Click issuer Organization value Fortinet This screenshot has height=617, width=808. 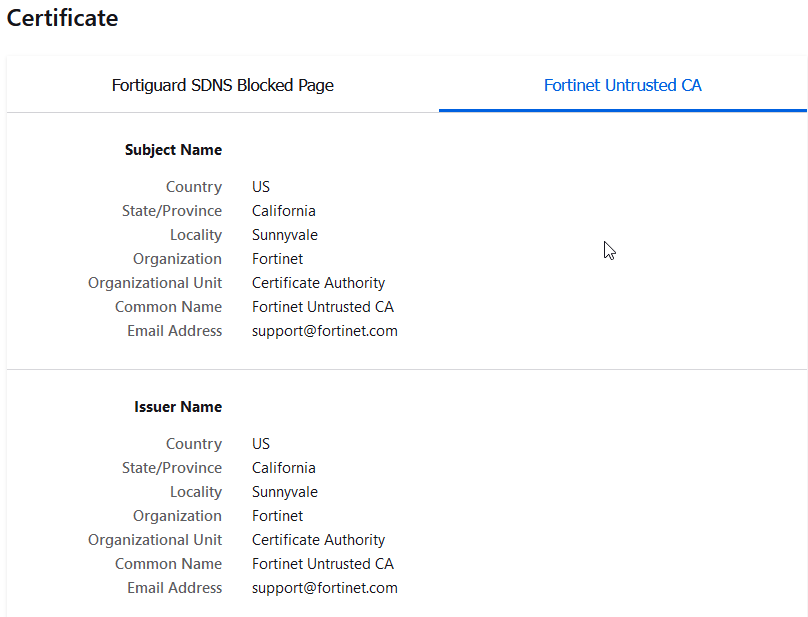277,516
